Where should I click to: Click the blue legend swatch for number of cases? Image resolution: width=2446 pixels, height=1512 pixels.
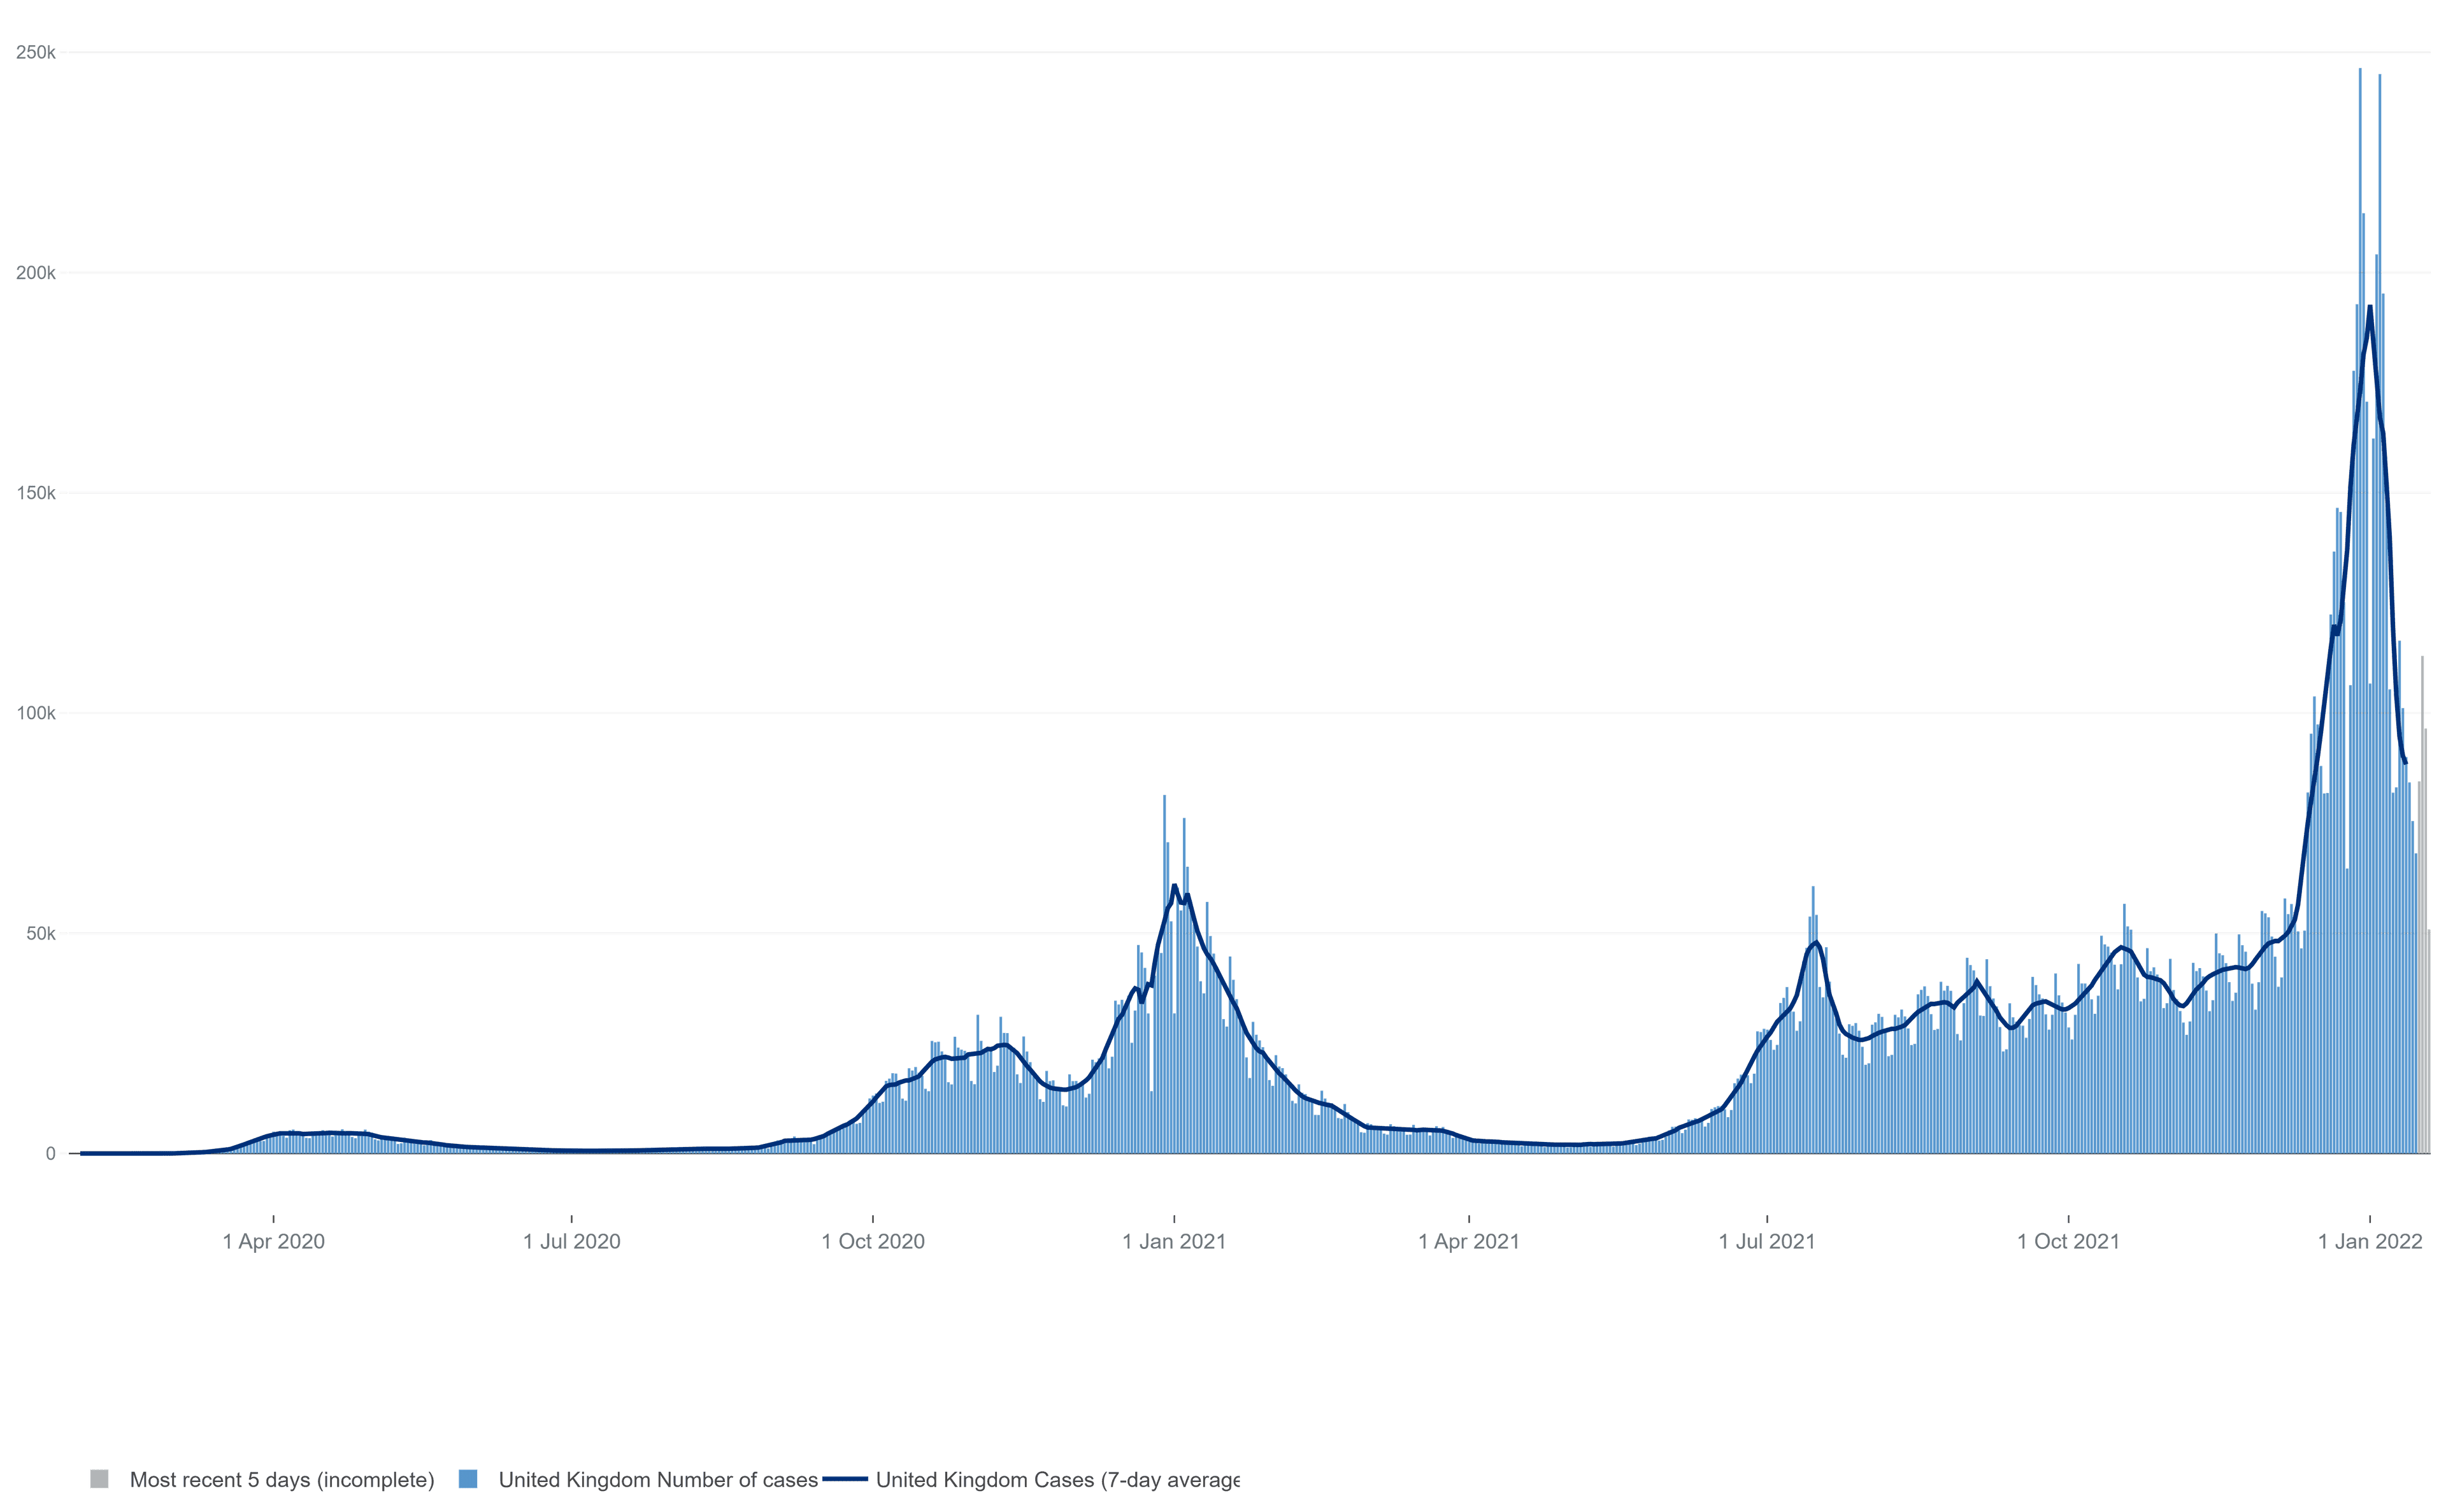tap(467, 1479)
